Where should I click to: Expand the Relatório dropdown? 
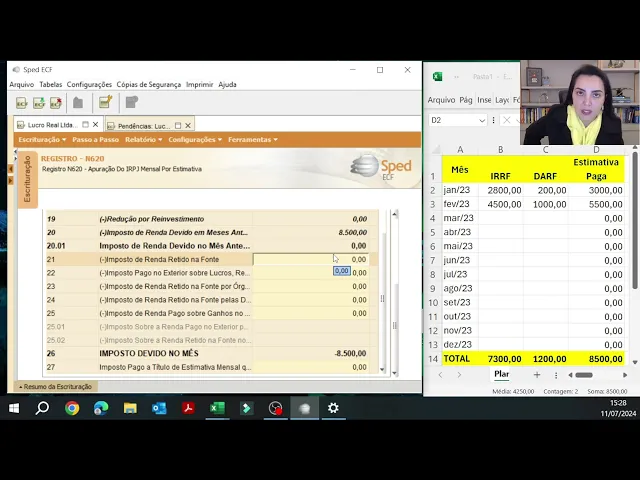pos(143,140)
